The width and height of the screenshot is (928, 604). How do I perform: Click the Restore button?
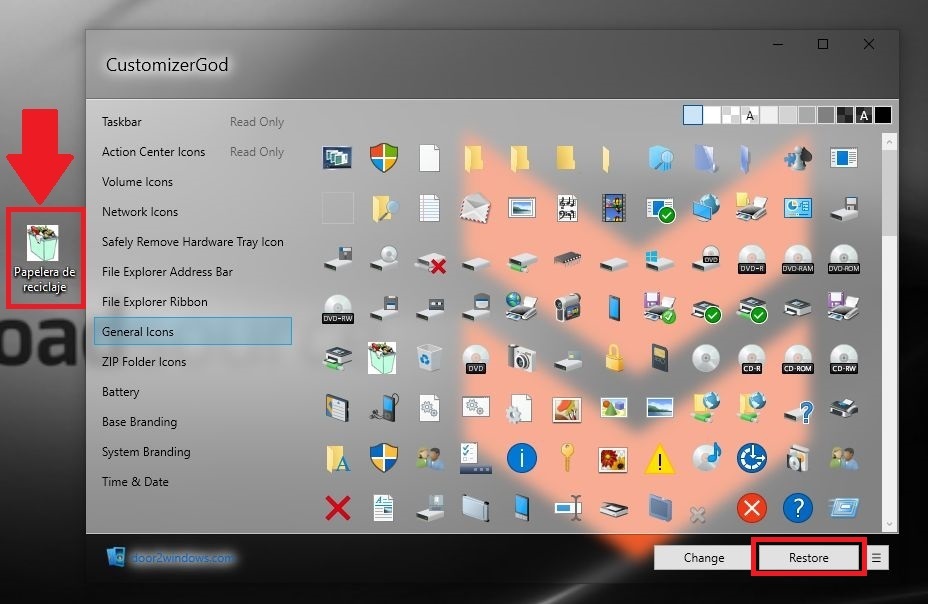(x=808, y=557)
